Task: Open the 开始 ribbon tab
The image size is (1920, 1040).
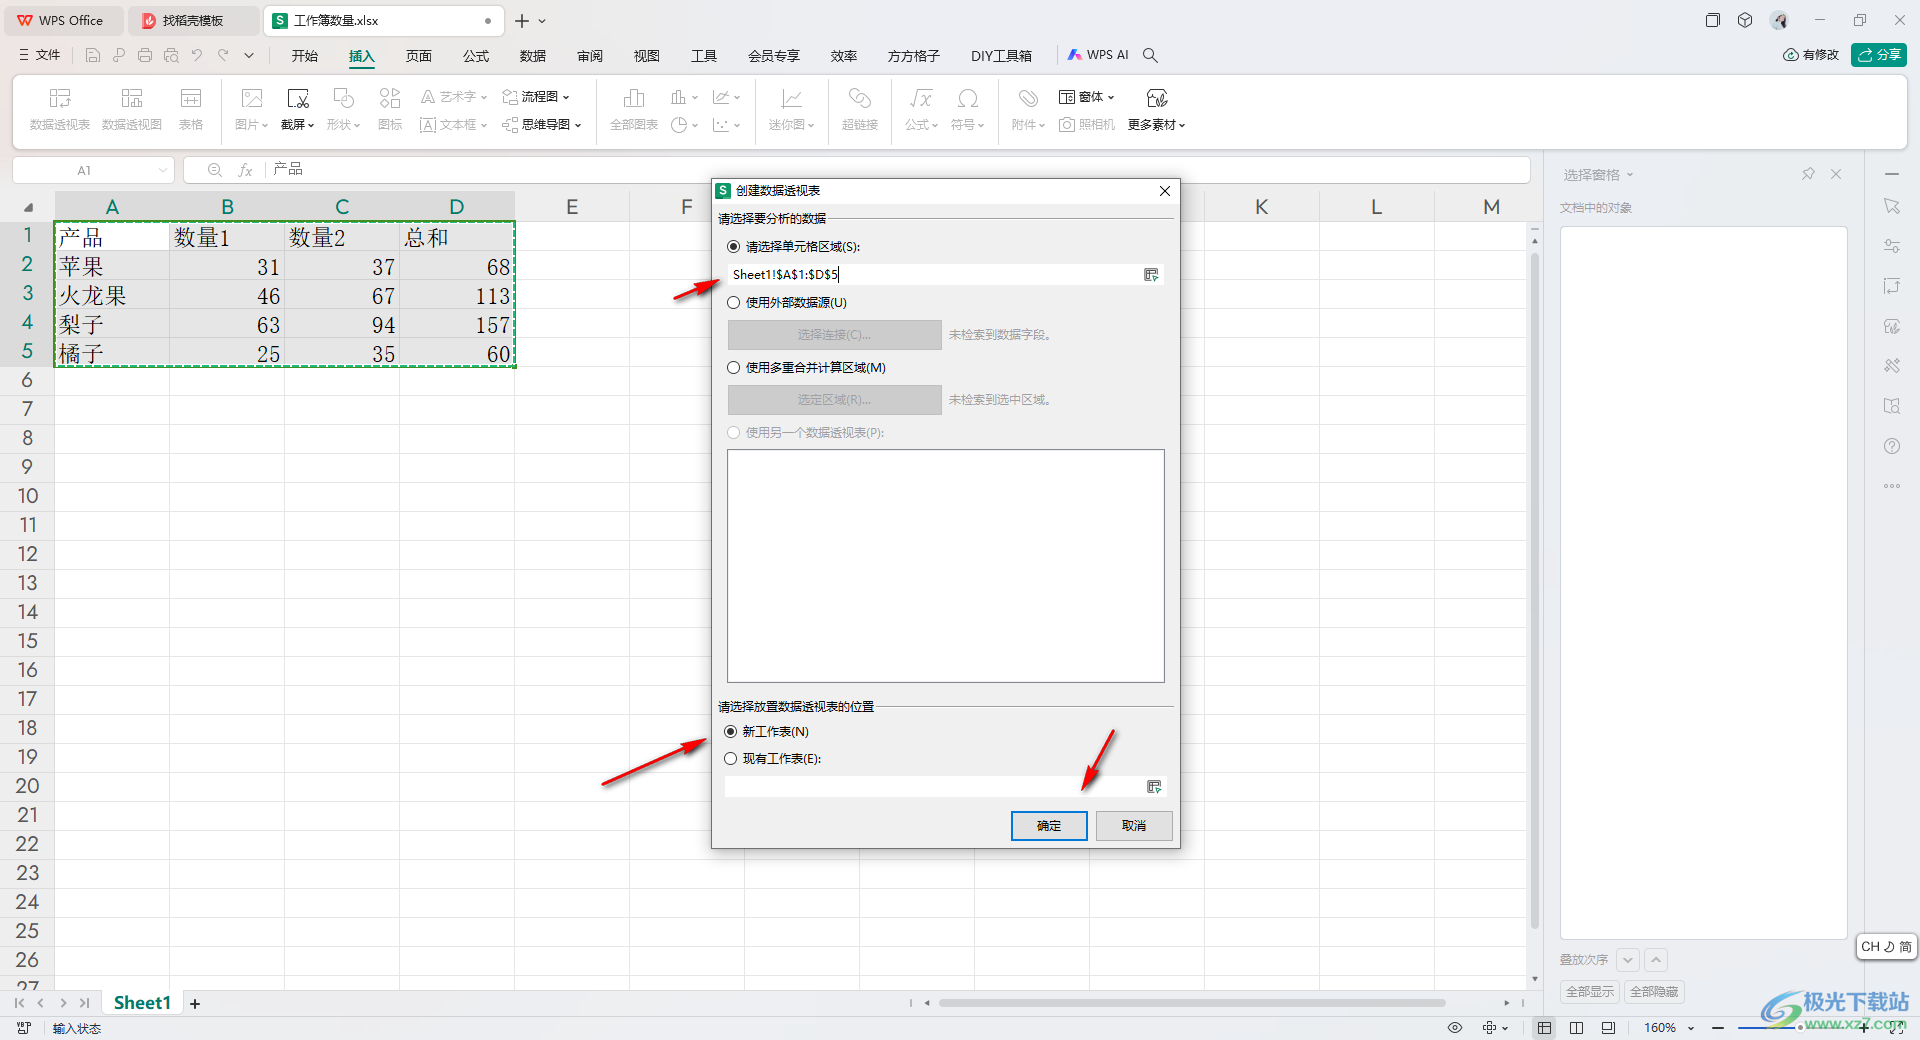Action: 305,56
